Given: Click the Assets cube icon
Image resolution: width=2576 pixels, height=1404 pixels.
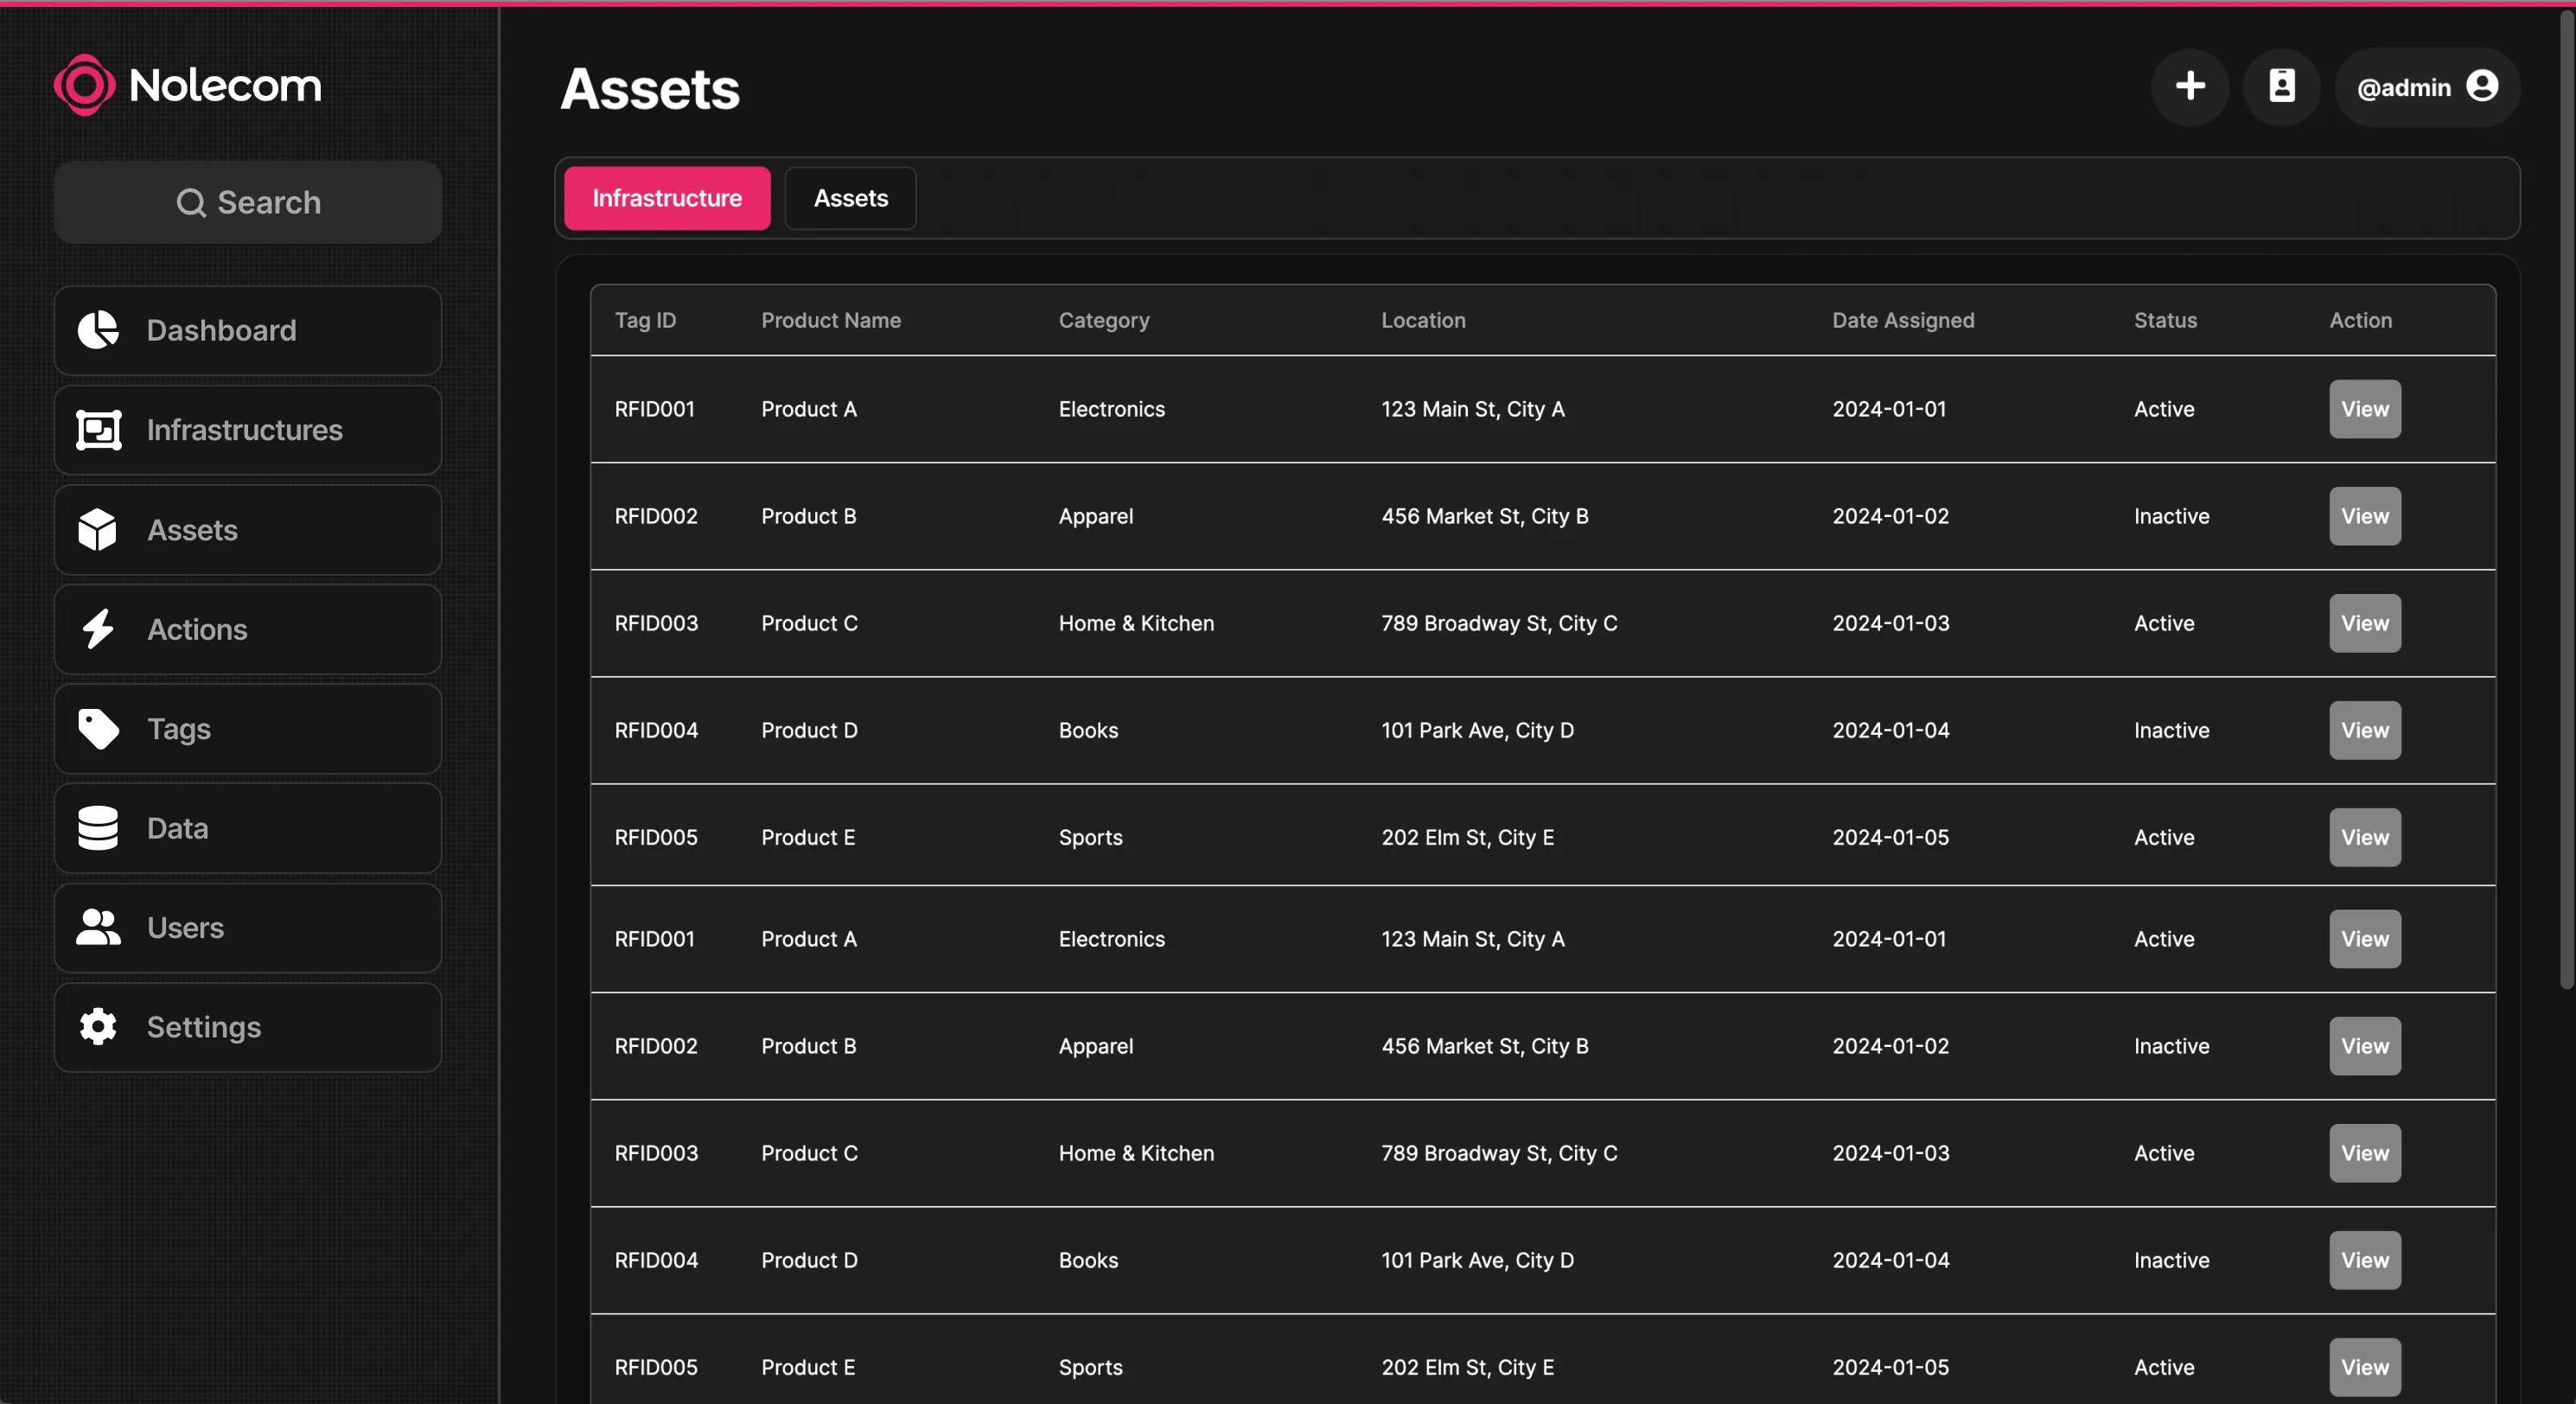Looking at the screenshot, I should 98,530.
